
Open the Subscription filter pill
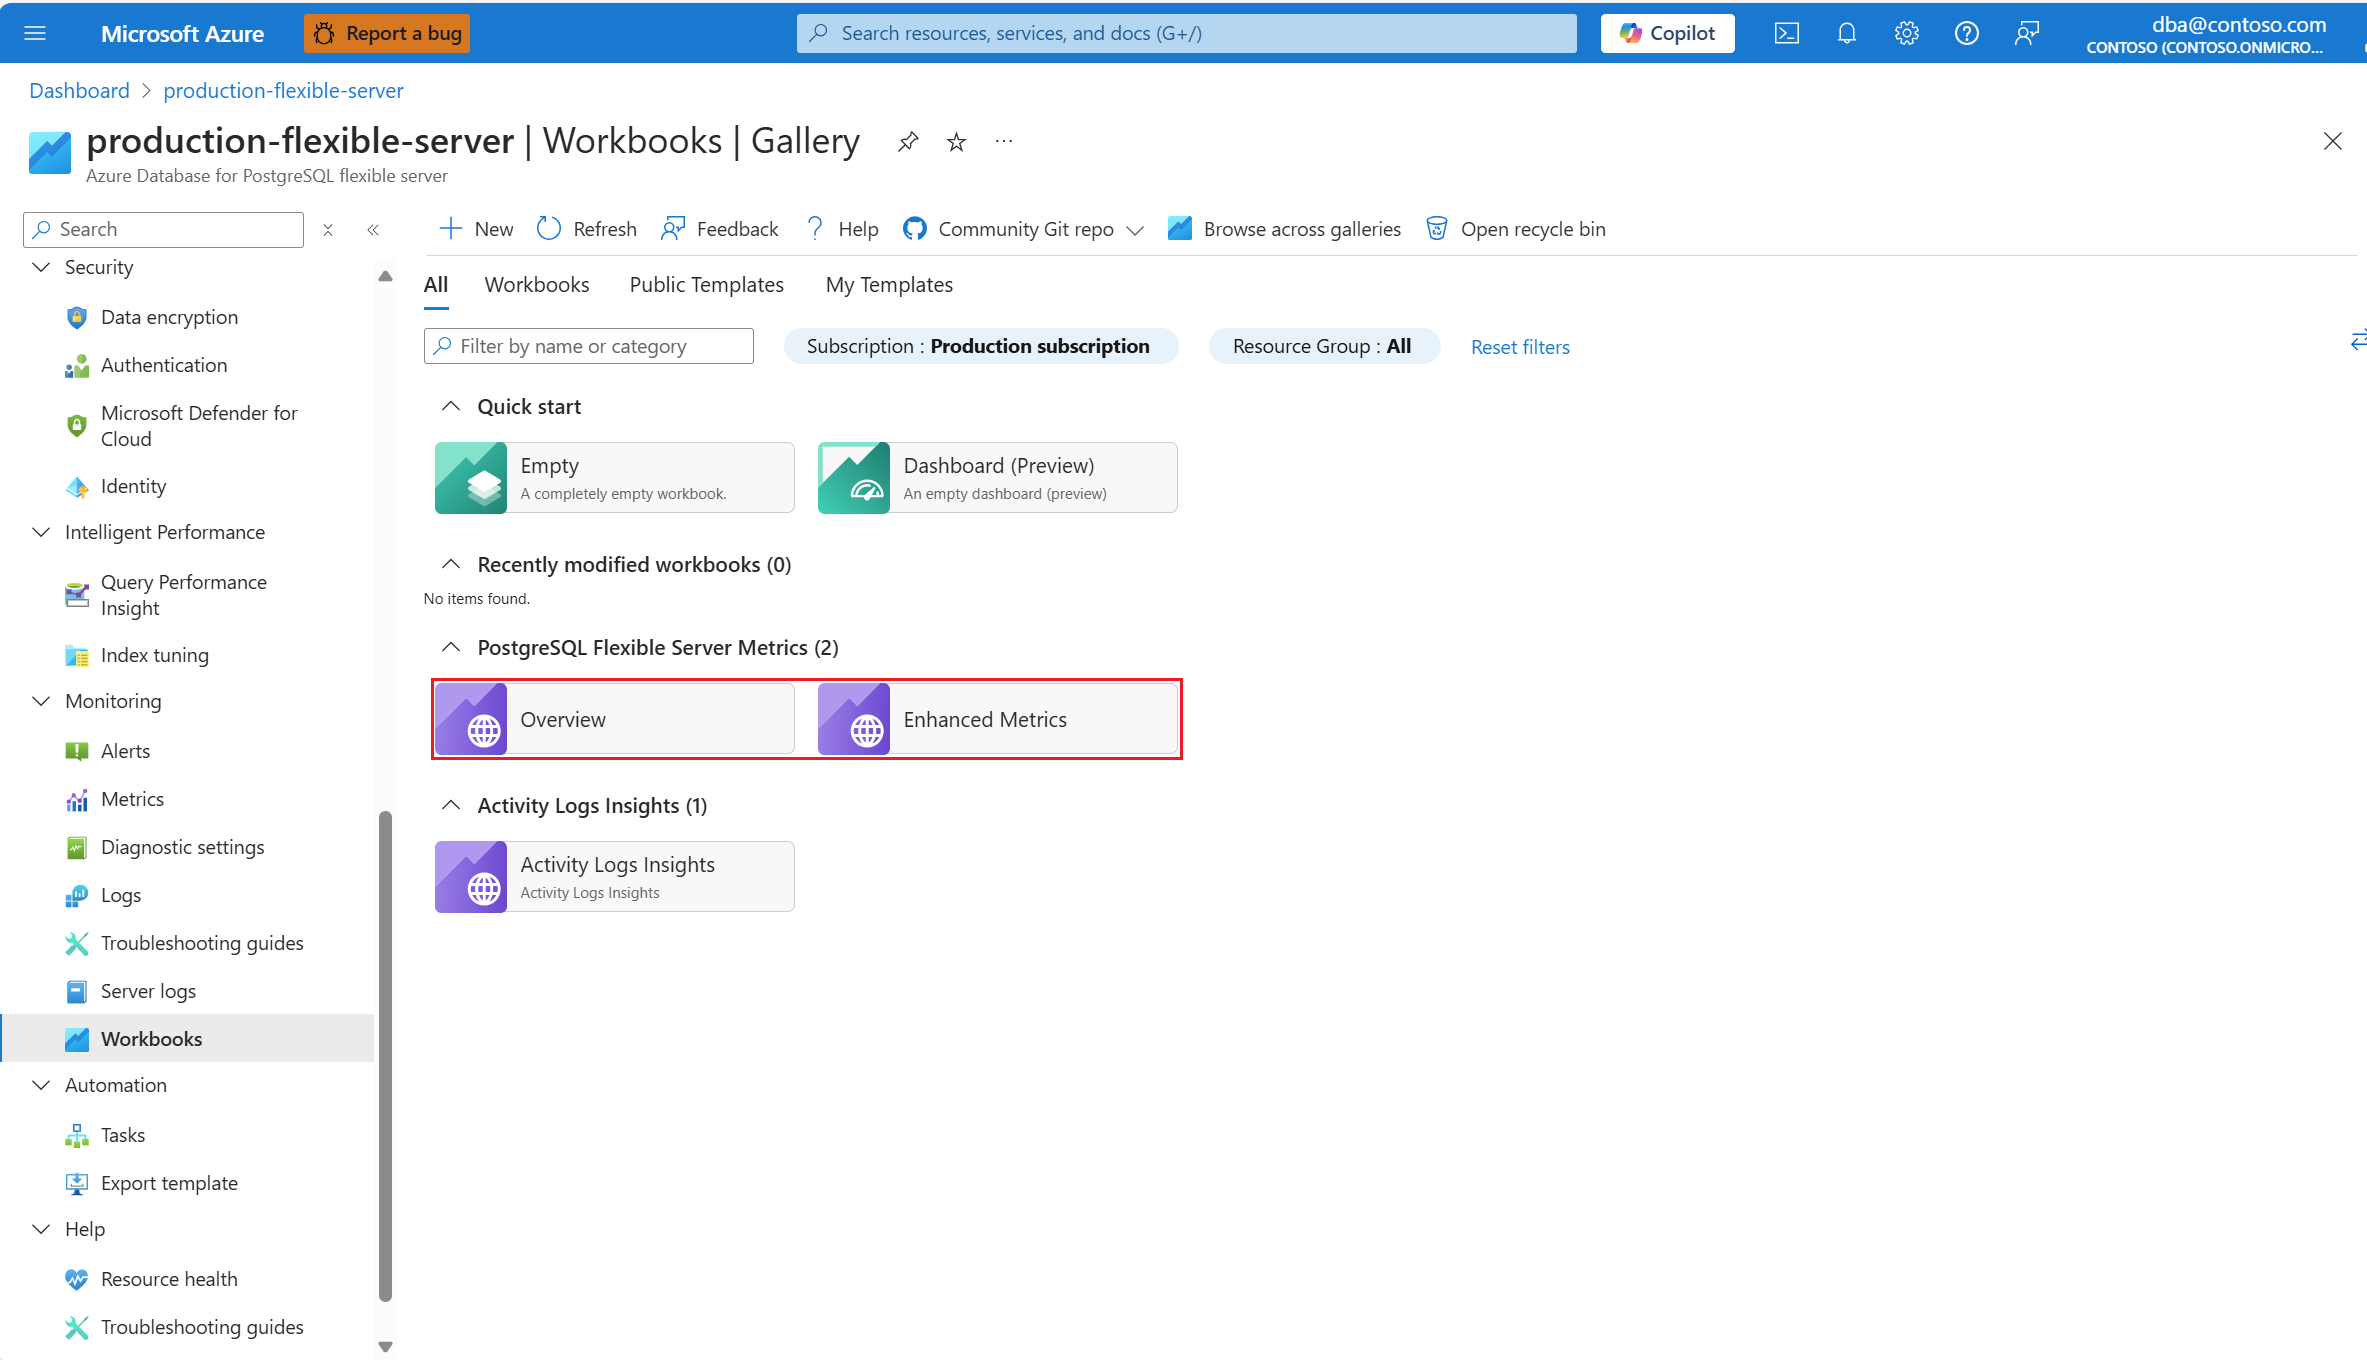pos(980,346)
